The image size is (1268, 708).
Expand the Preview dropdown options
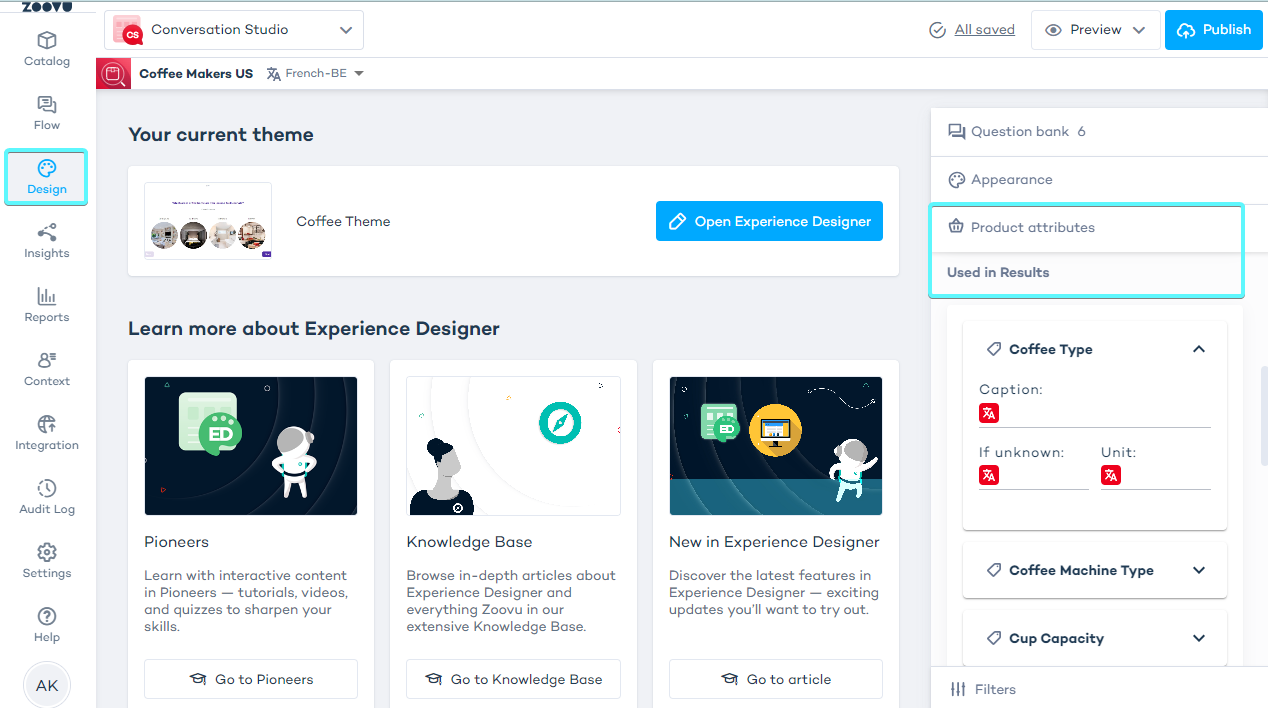click(x=1138, y=30)
